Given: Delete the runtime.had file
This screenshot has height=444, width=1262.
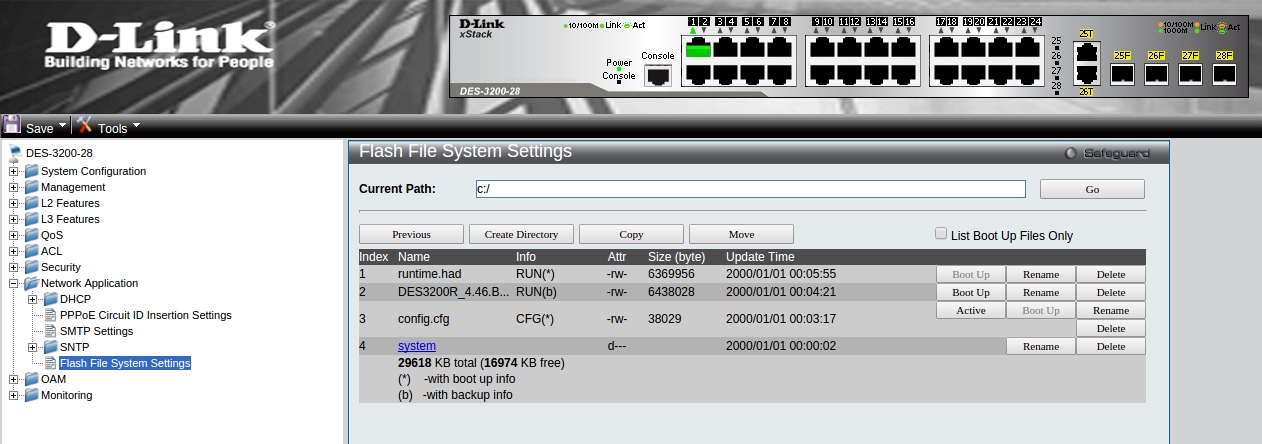Looking at the screenshot, I should click(1110, 274).
